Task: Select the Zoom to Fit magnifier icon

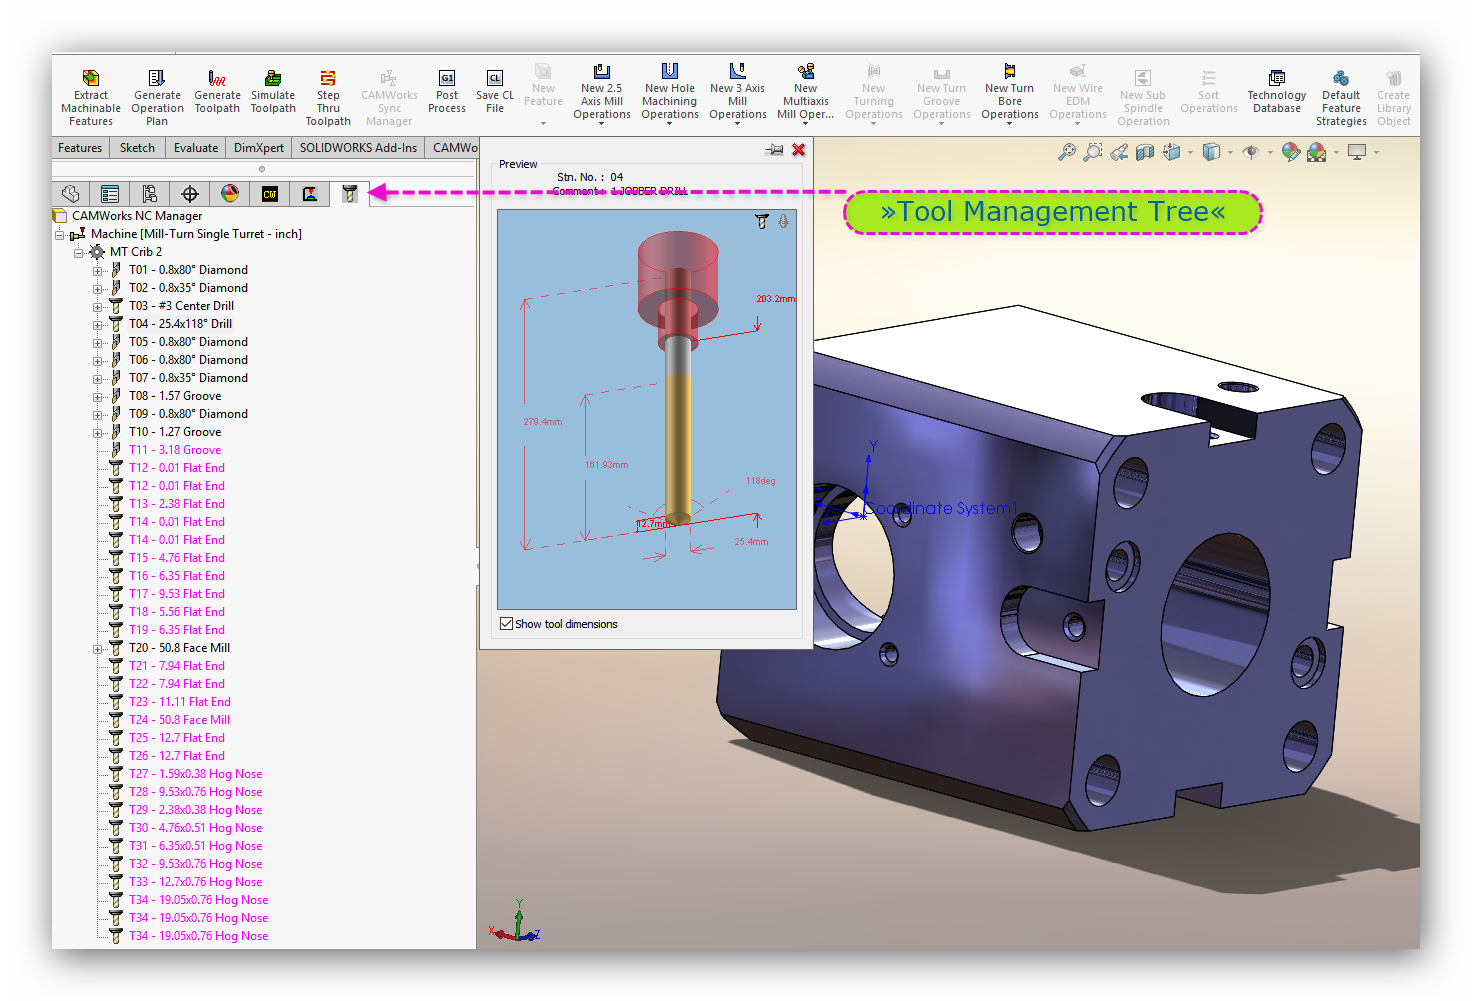Action: [1067, 152]
